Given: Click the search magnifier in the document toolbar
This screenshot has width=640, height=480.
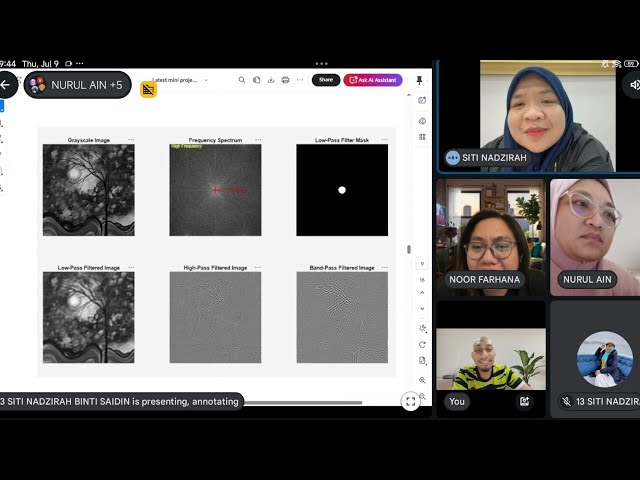Looking at the screenshot, I should point(242,80).
